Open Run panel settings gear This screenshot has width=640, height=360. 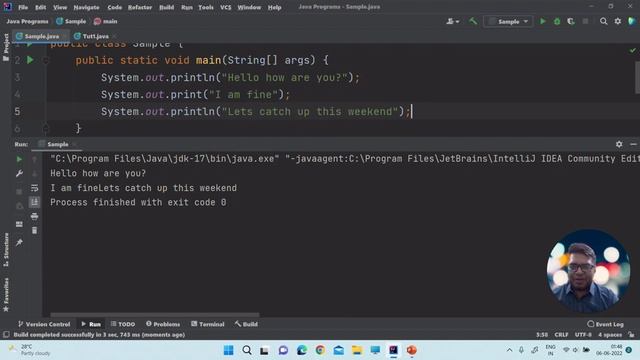pos(619,144)
